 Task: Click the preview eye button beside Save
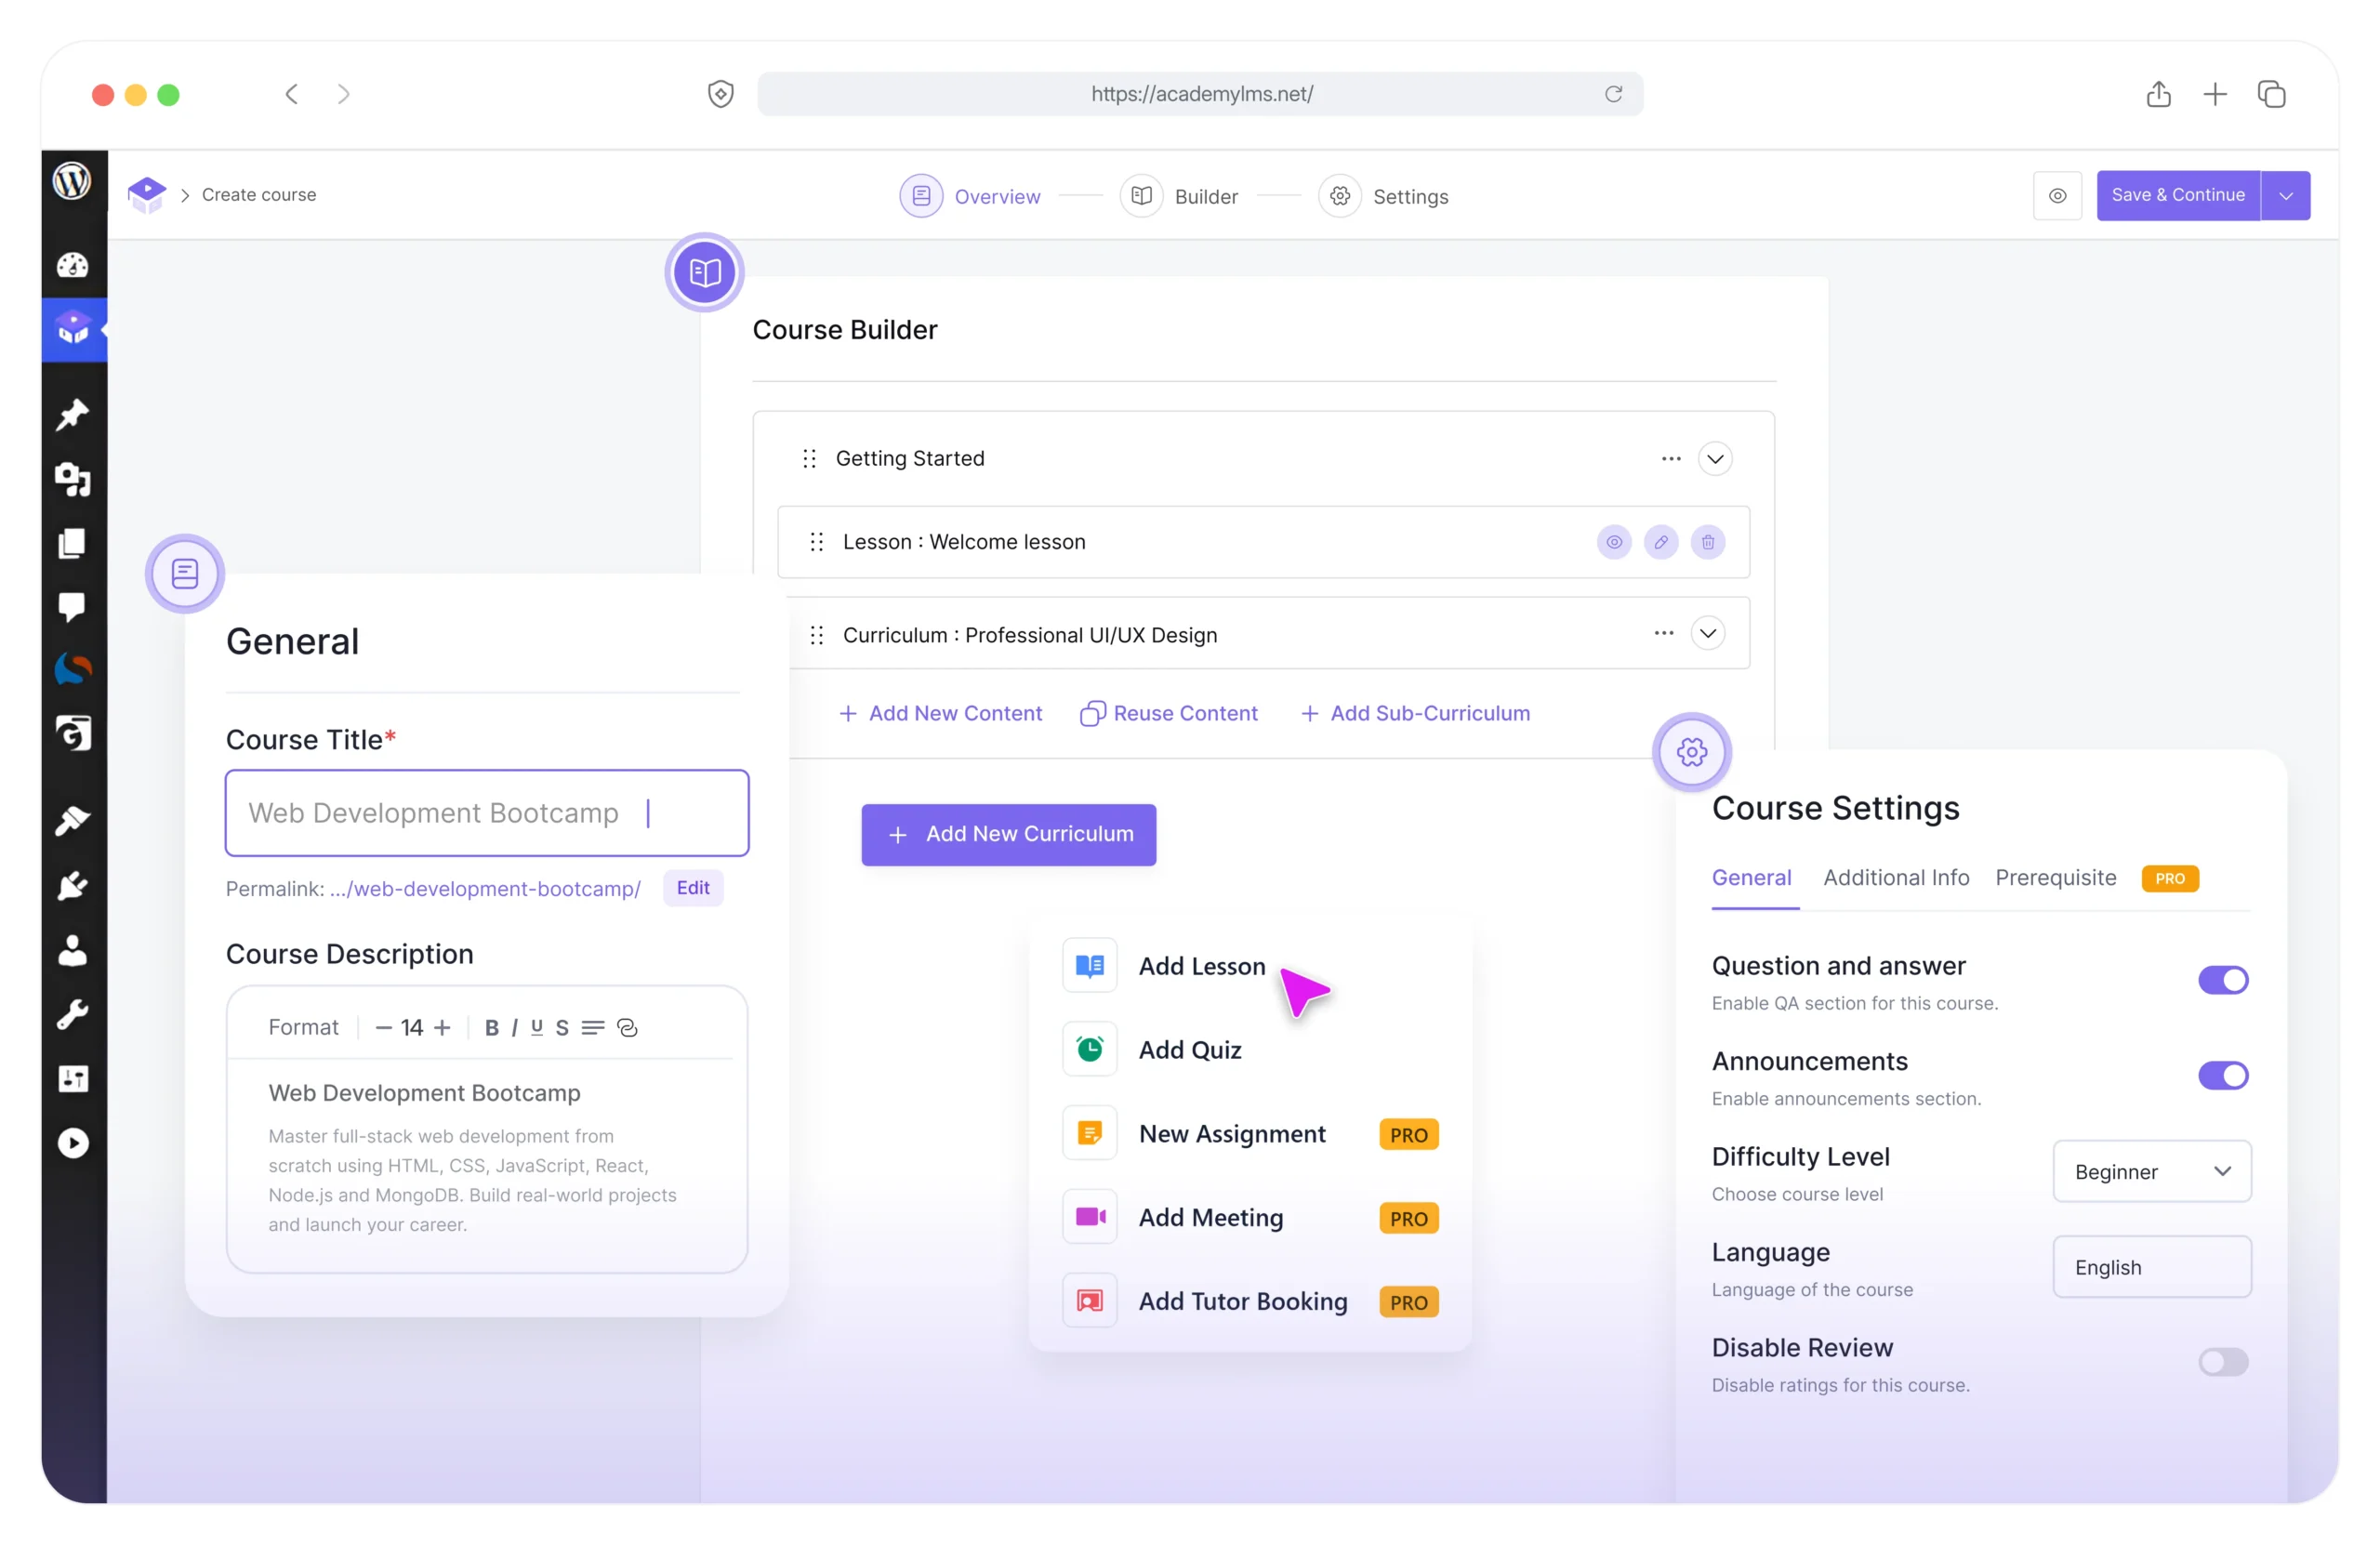click(2057, 195)
